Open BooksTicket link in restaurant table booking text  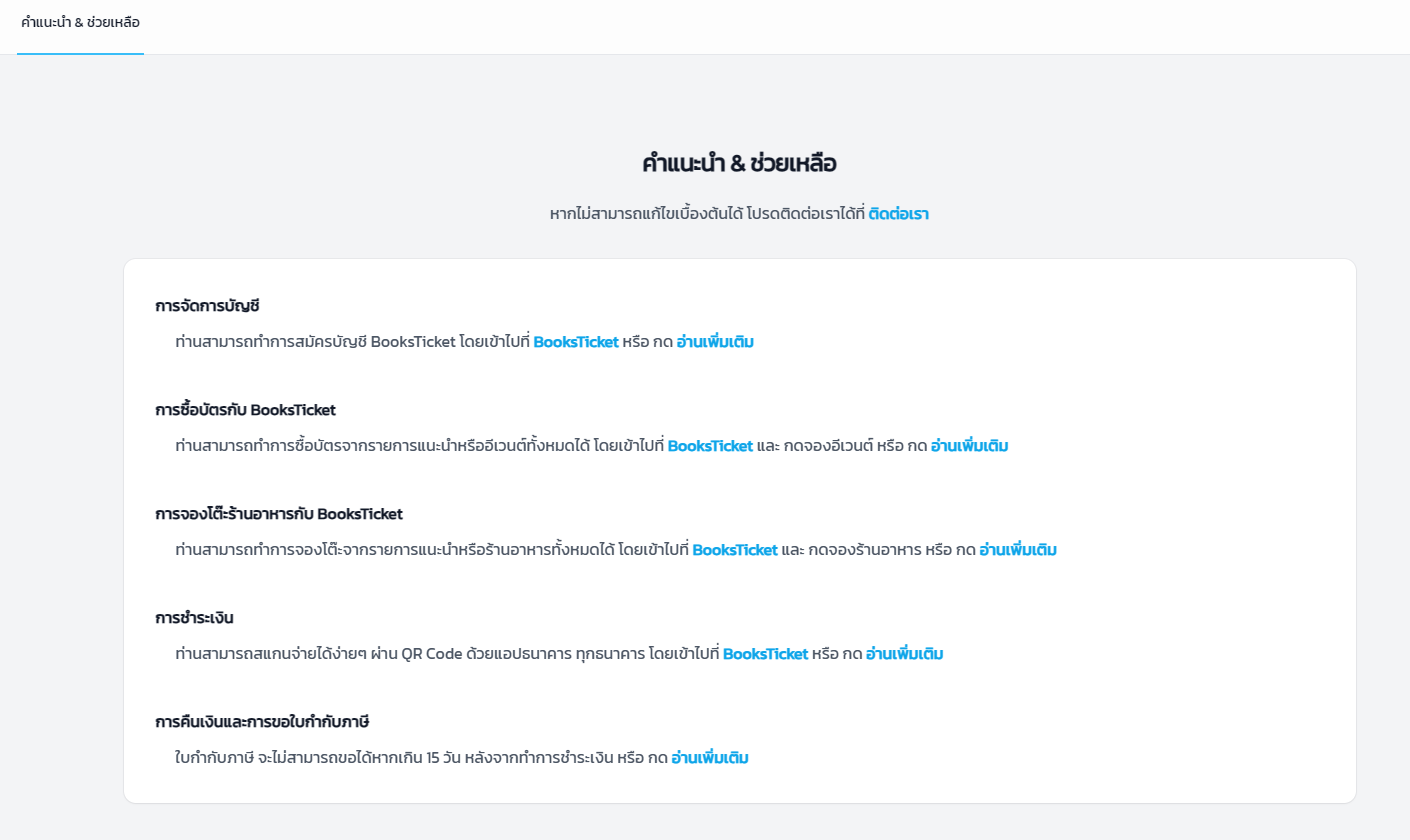click(x=734, y=550)
